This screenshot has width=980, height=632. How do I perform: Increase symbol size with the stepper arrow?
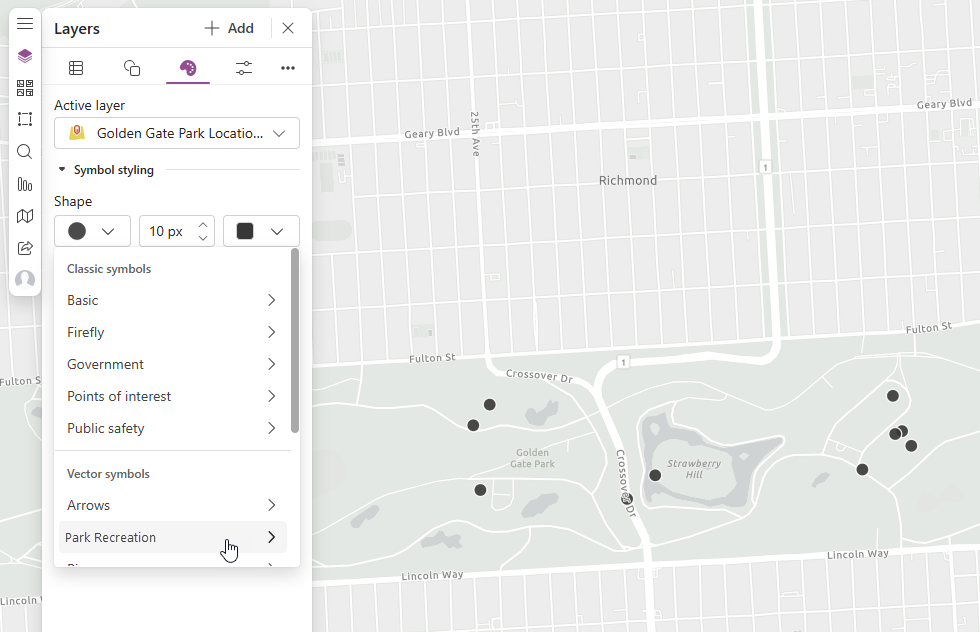point(202,225)
